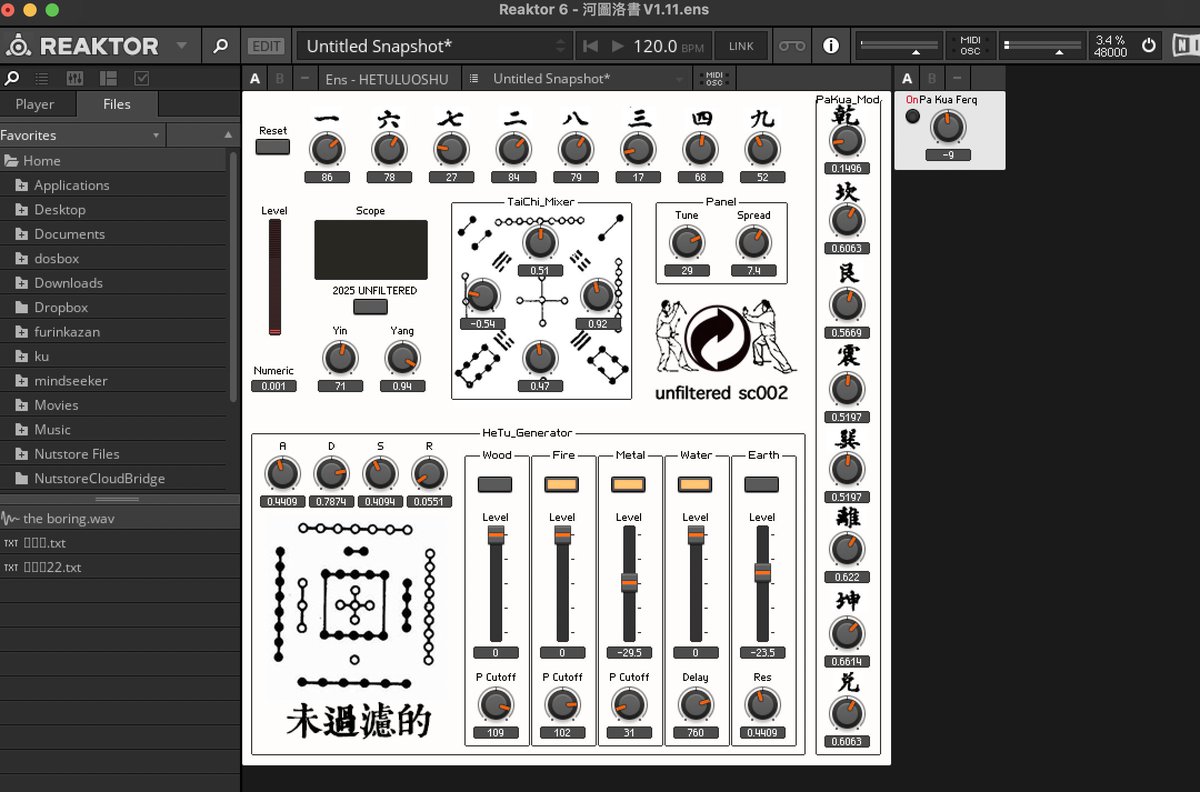Click the Earth Level fader handle
The height and width of the screenshot is (792, 1200).
(762, 573)
